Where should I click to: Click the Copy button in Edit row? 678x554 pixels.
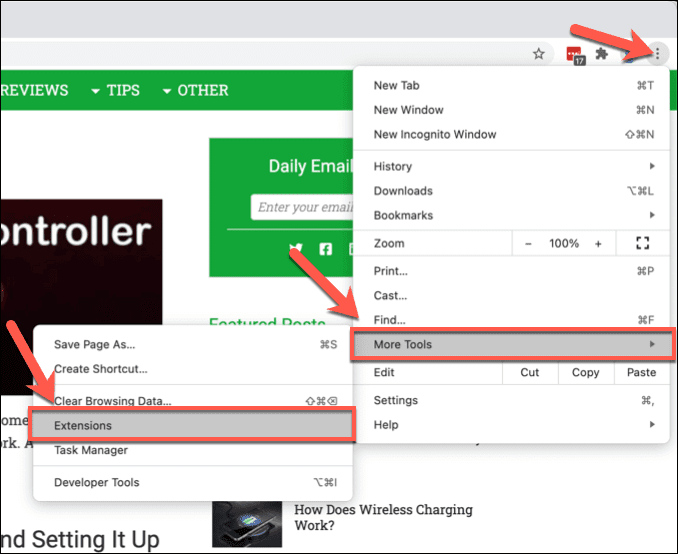pyautogui.click(x=585, y=372)
